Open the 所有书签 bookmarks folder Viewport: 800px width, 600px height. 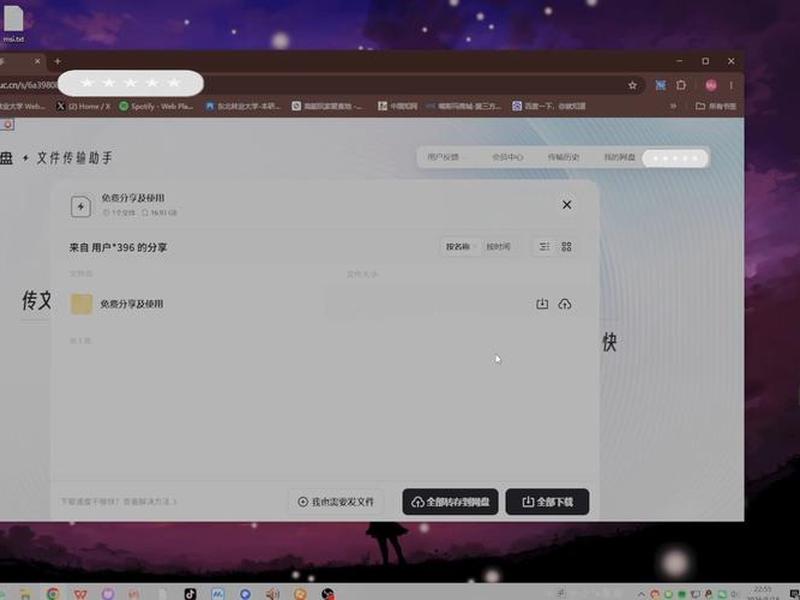pos(716,106)
